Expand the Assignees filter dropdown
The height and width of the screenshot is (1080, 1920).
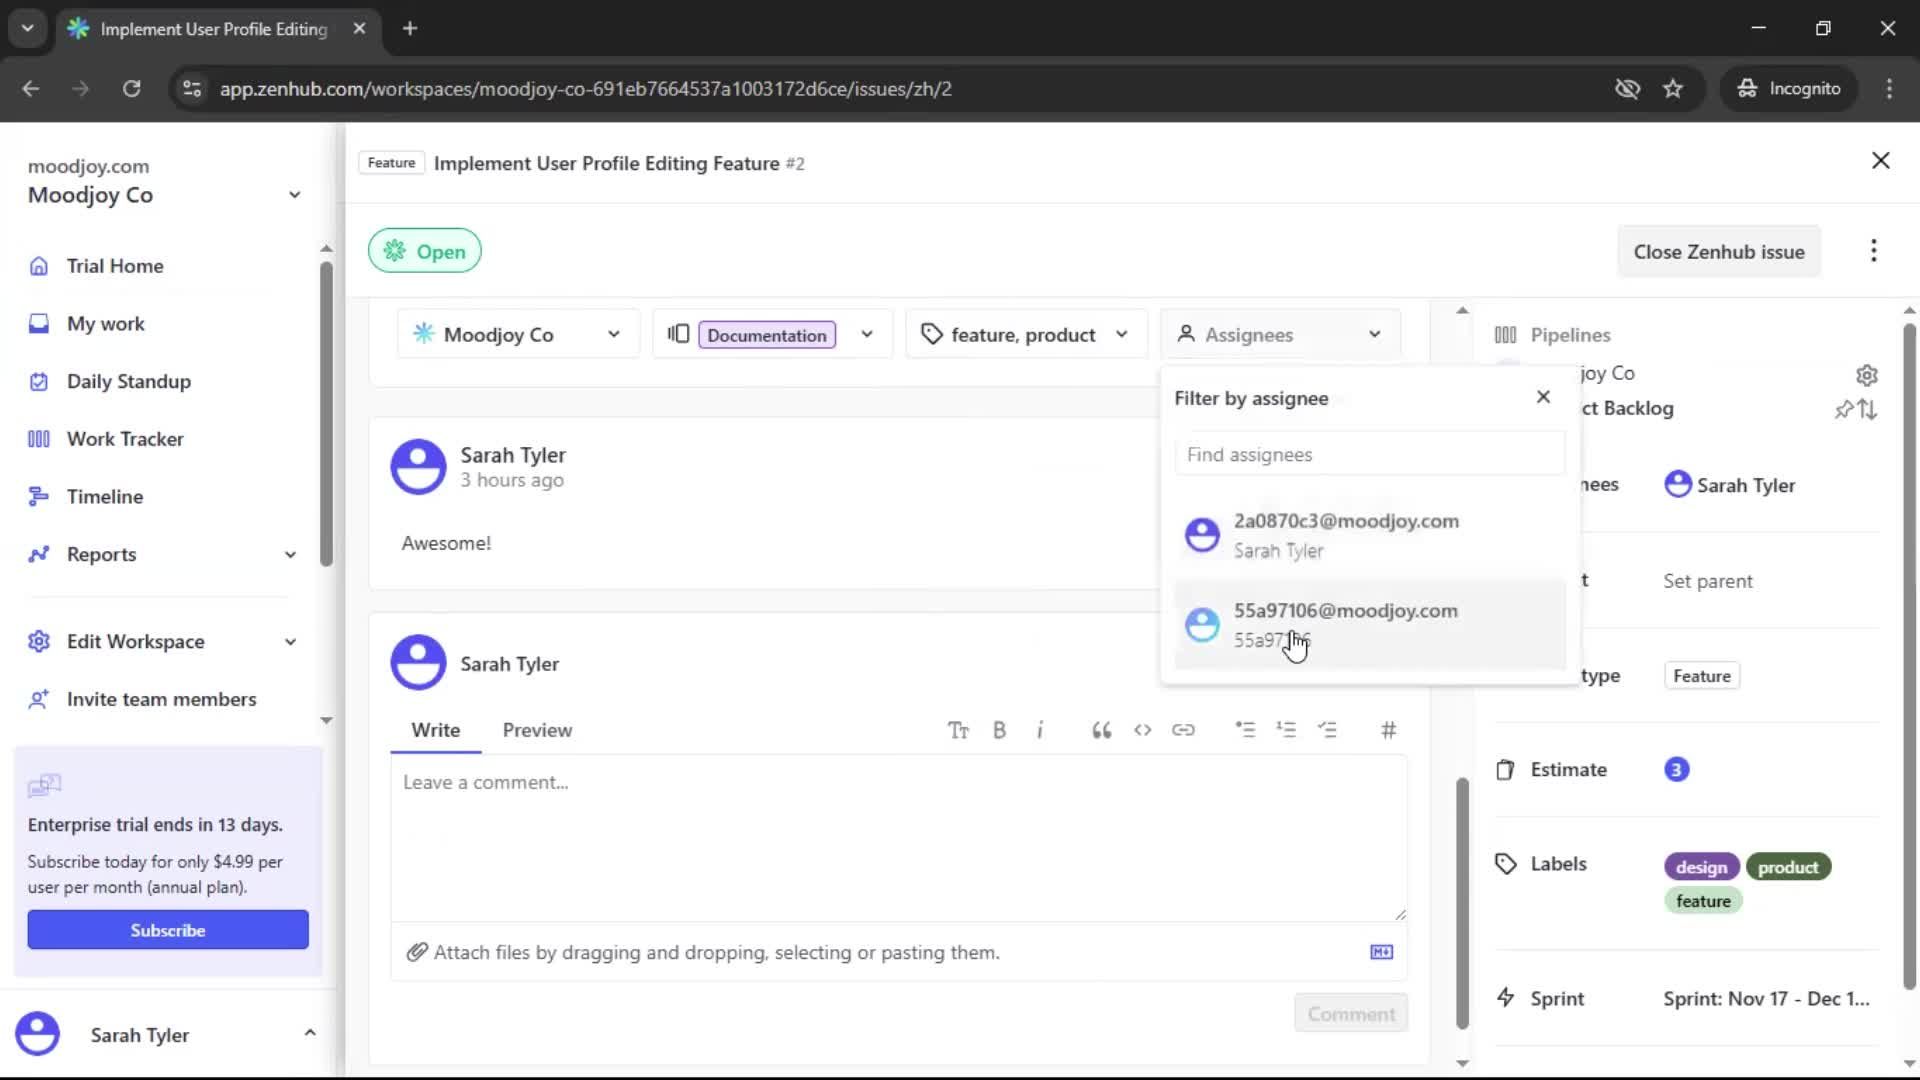tap(1374, 334)
